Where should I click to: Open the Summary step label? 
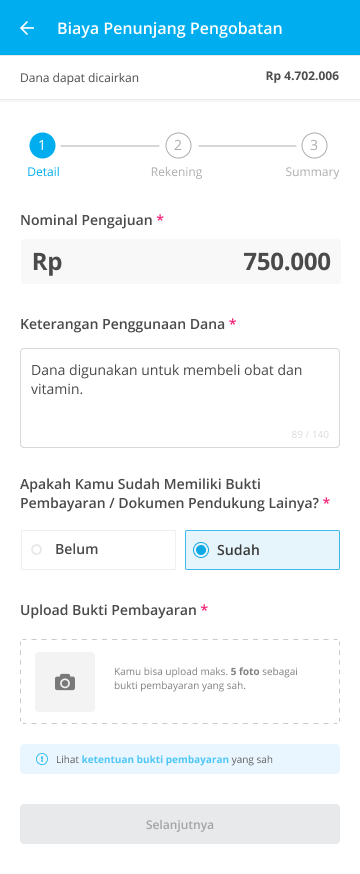point(312,172)
